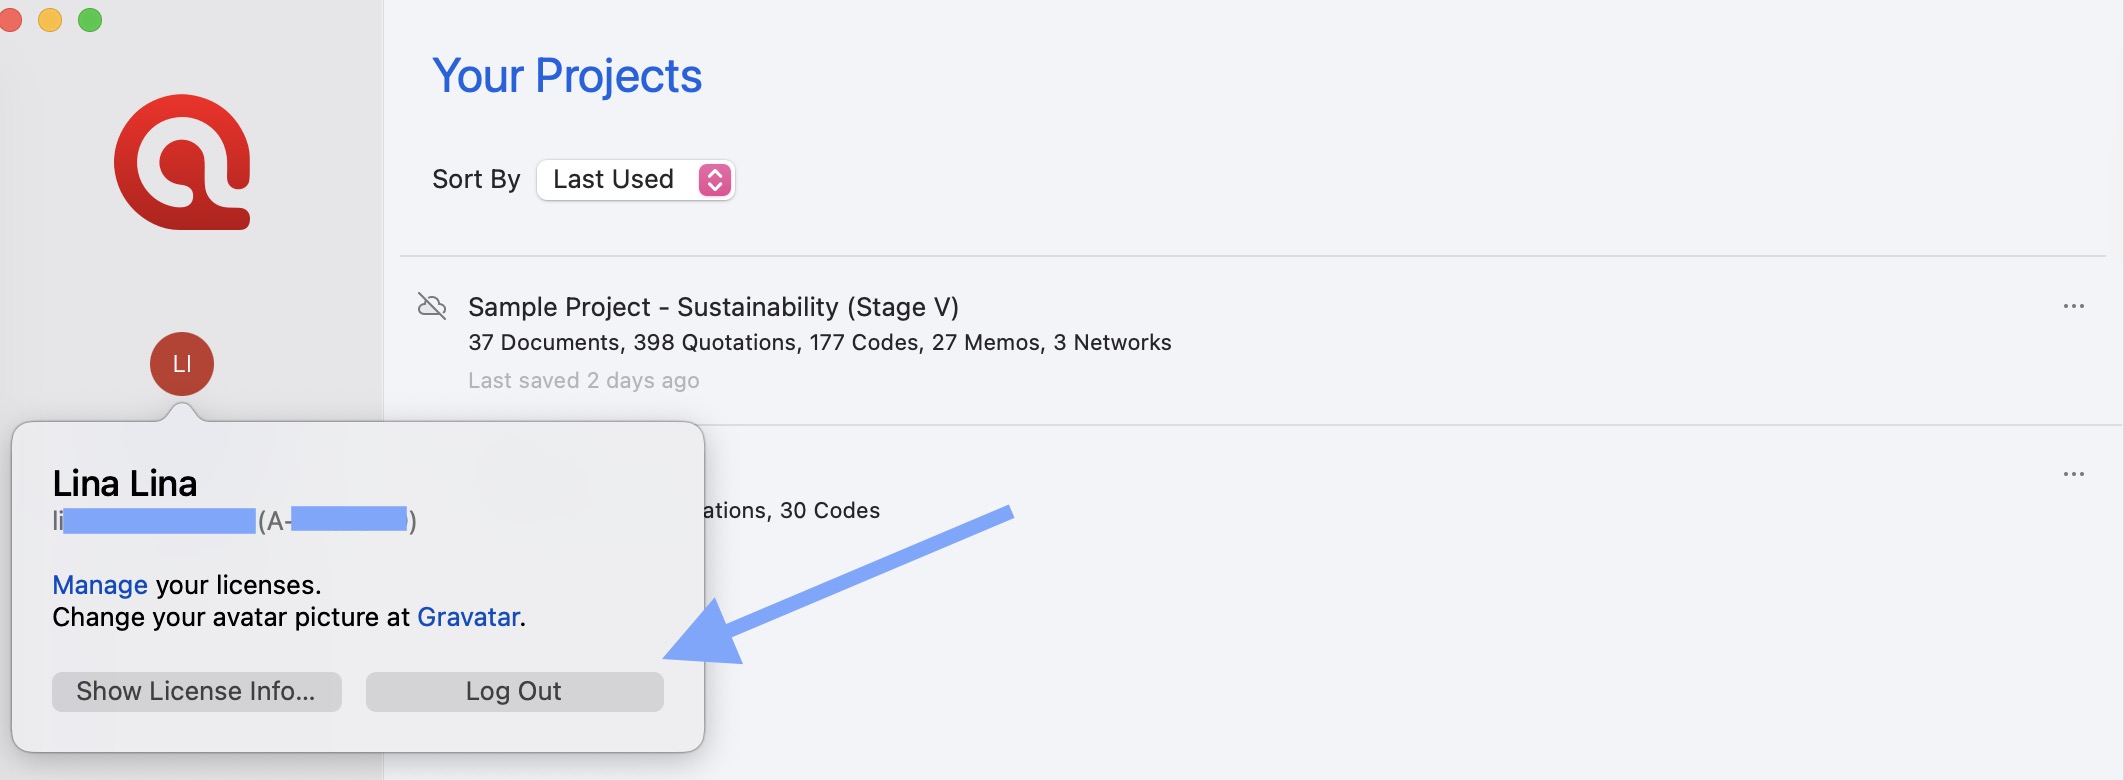The height and width of the screenshot is (780, 2124).
Task: Open the Gravatar link
Action: pos(468,617)
